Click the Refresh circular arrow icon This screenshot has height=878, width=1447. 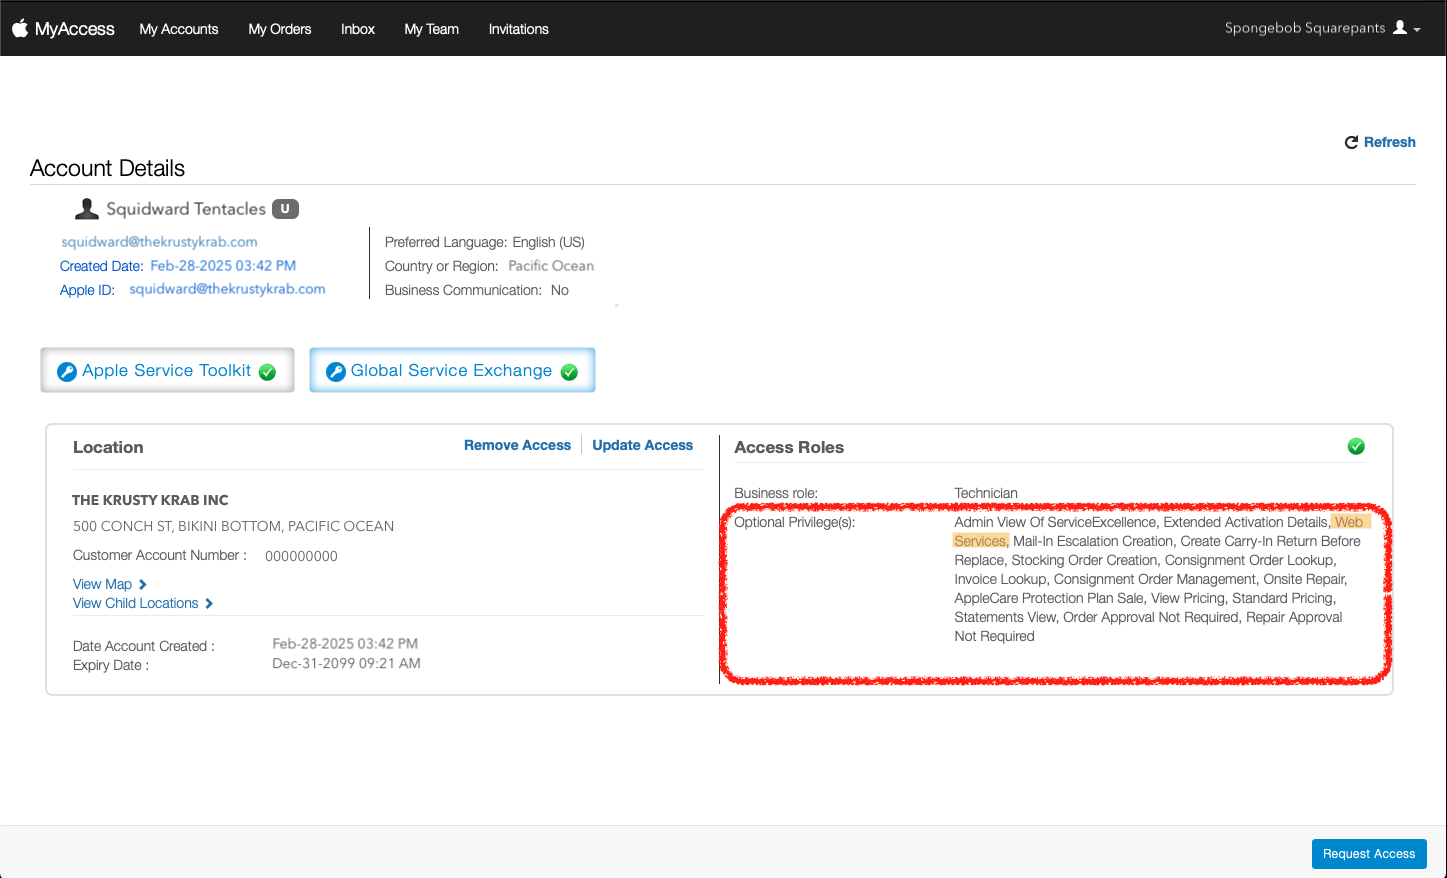(x=1351, y=142)
